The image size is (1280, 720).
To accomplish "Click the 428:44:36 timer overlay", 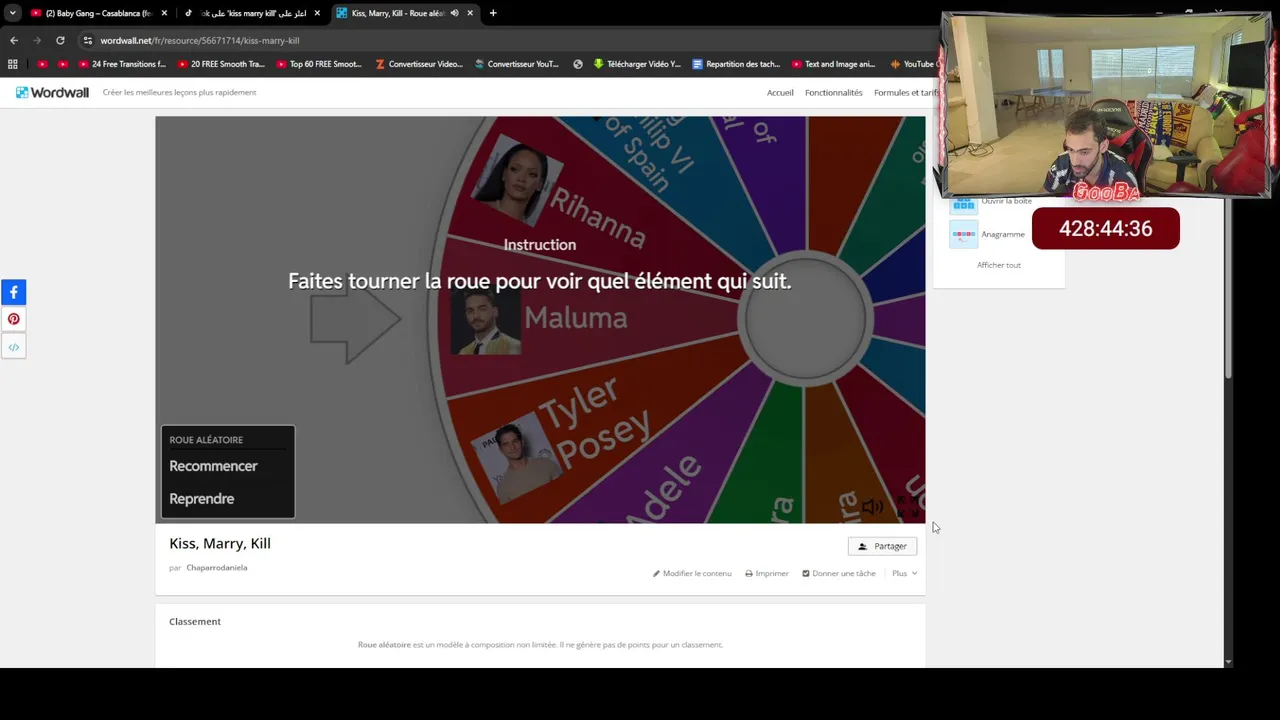I will pos(1106,228).
